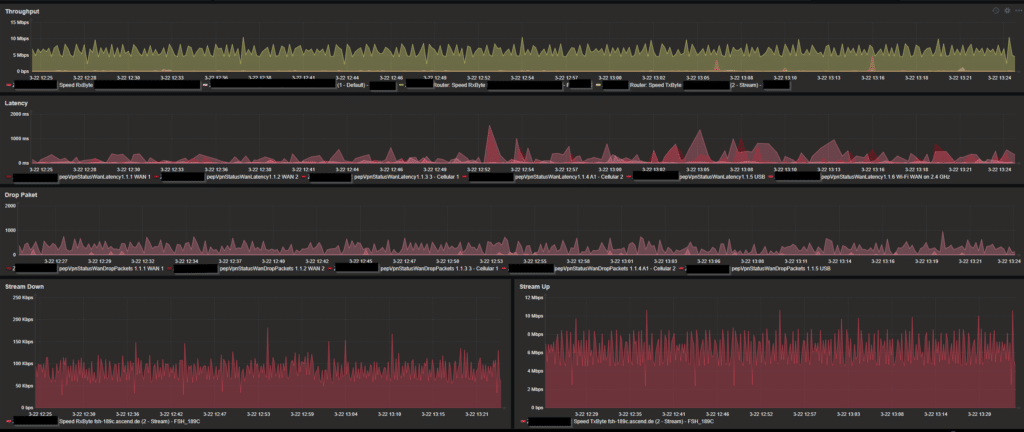Screen dimensions: 1024x432
Task: Toggle the '(1 - Default)' series in Throughput legend
Action: (351, 85)
